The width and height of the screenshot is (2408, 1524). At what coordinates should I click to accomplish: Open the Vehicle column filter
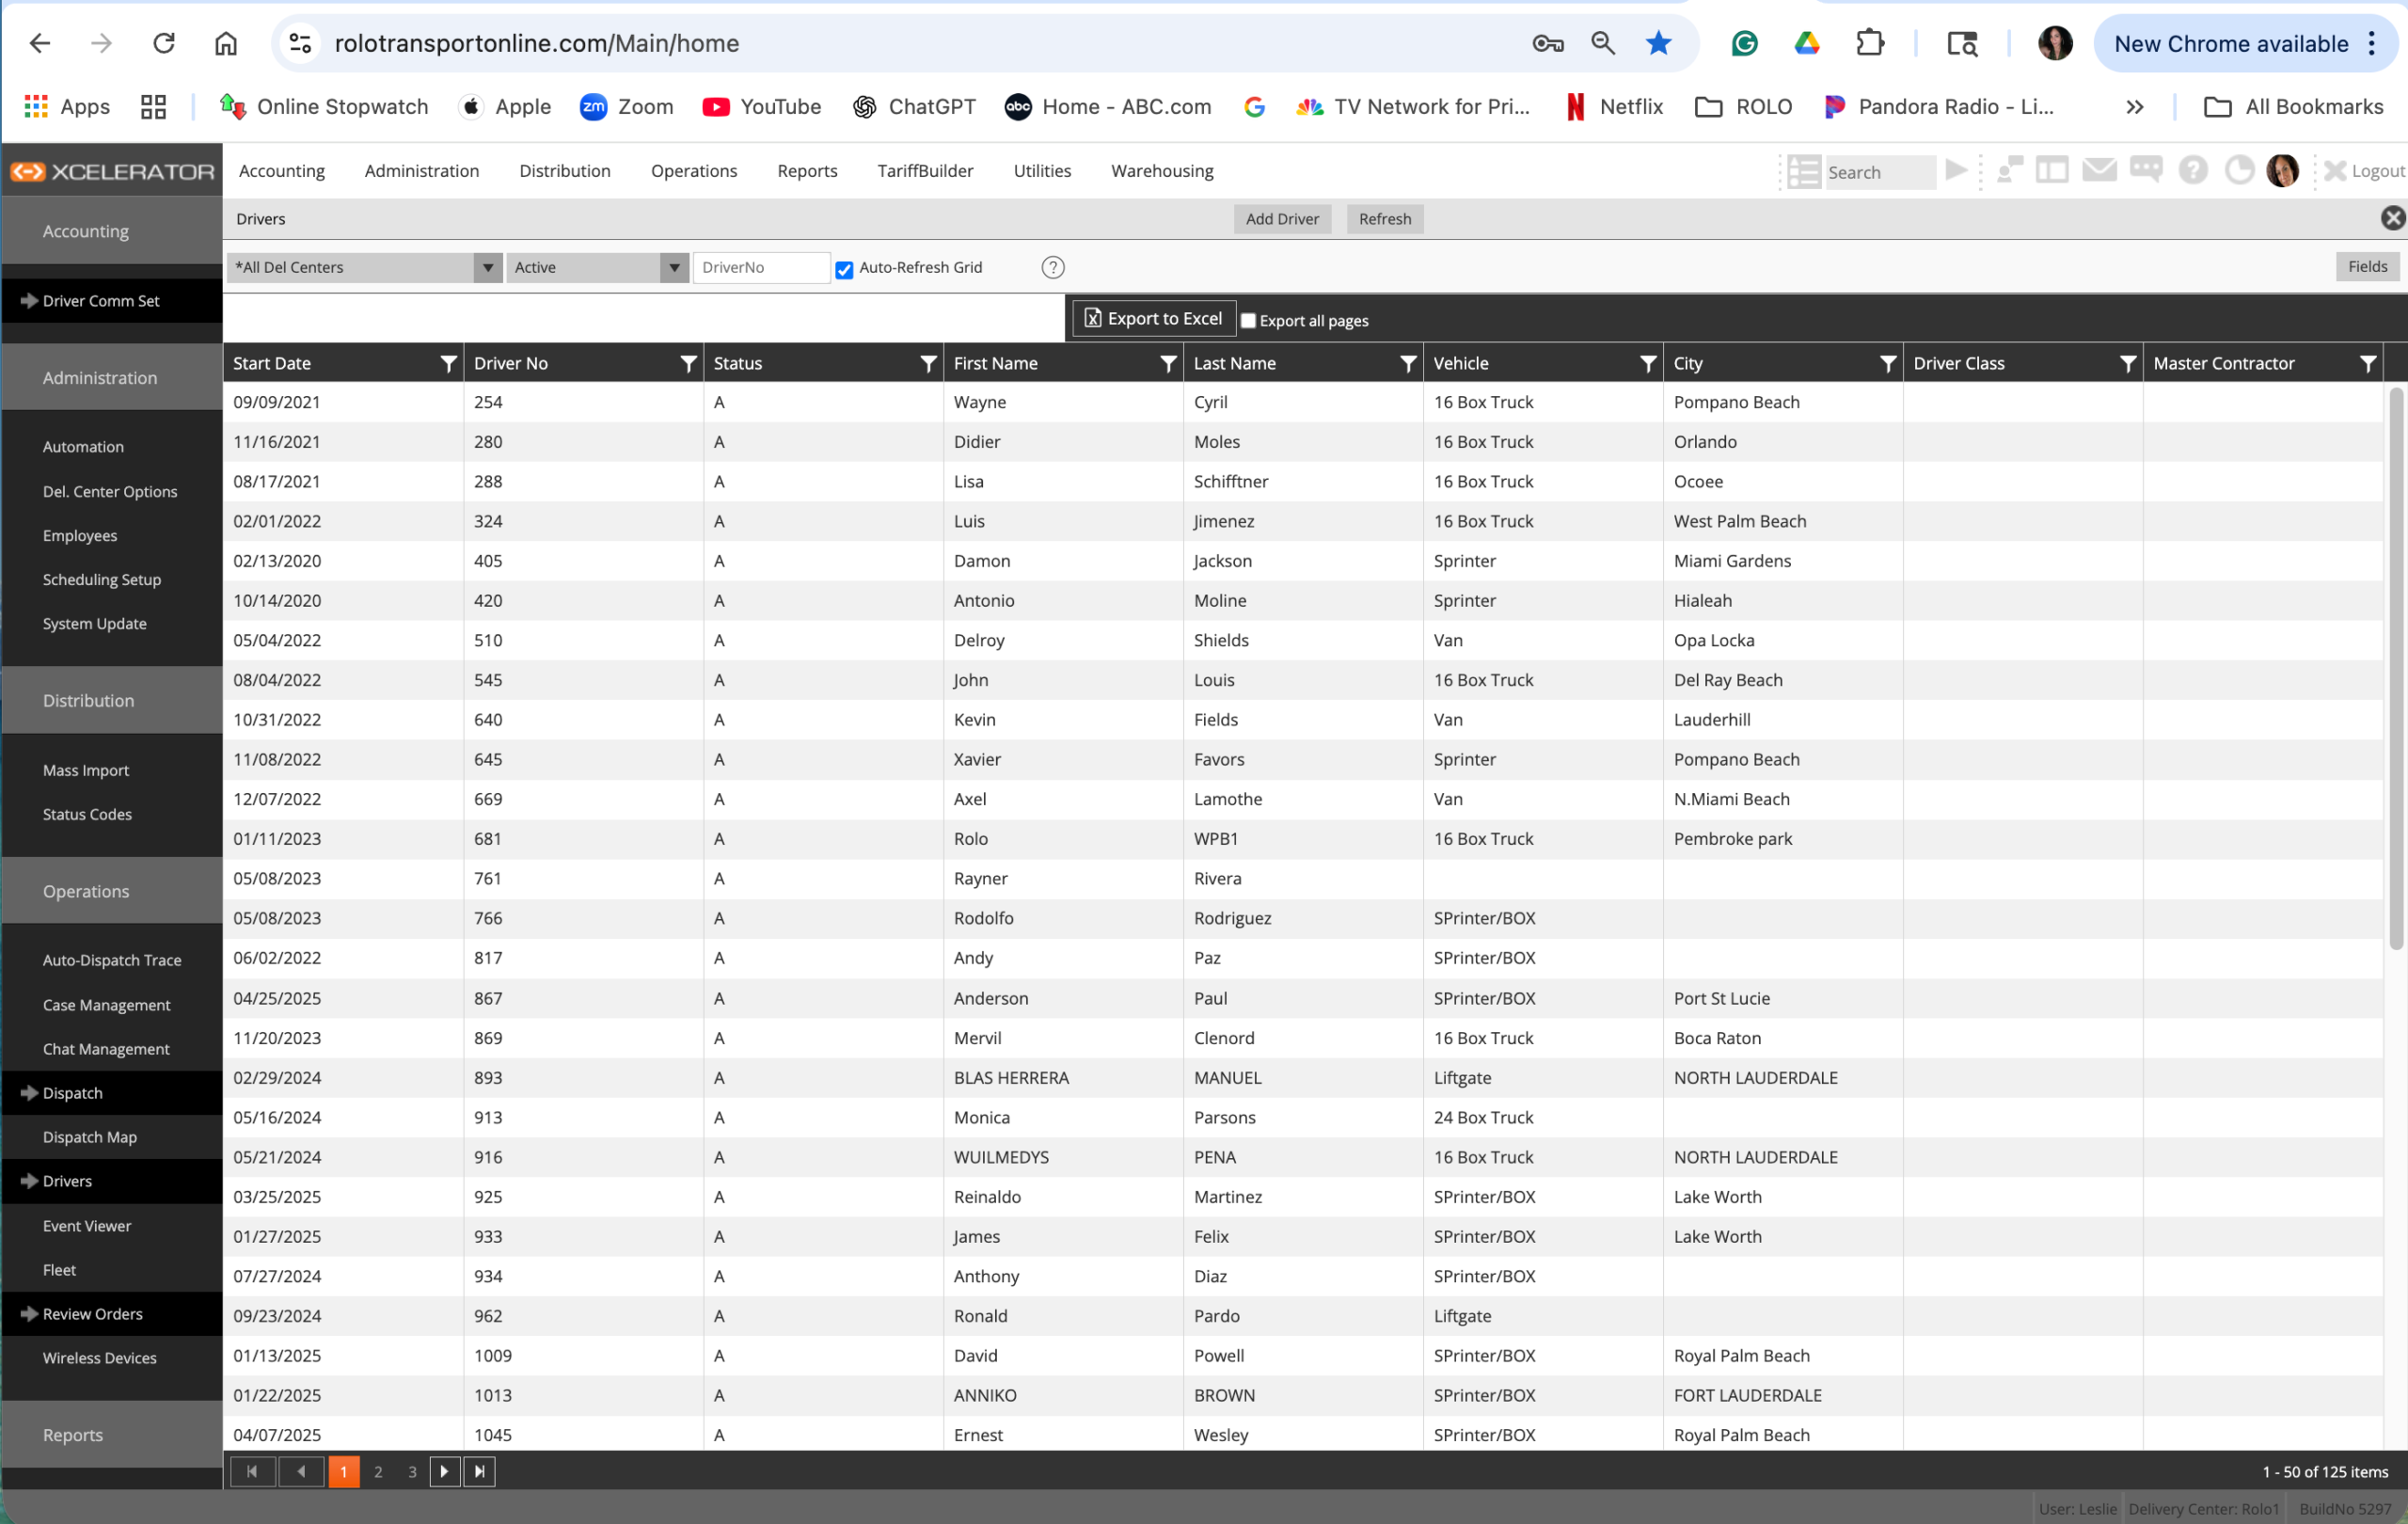coord(1648,363)
